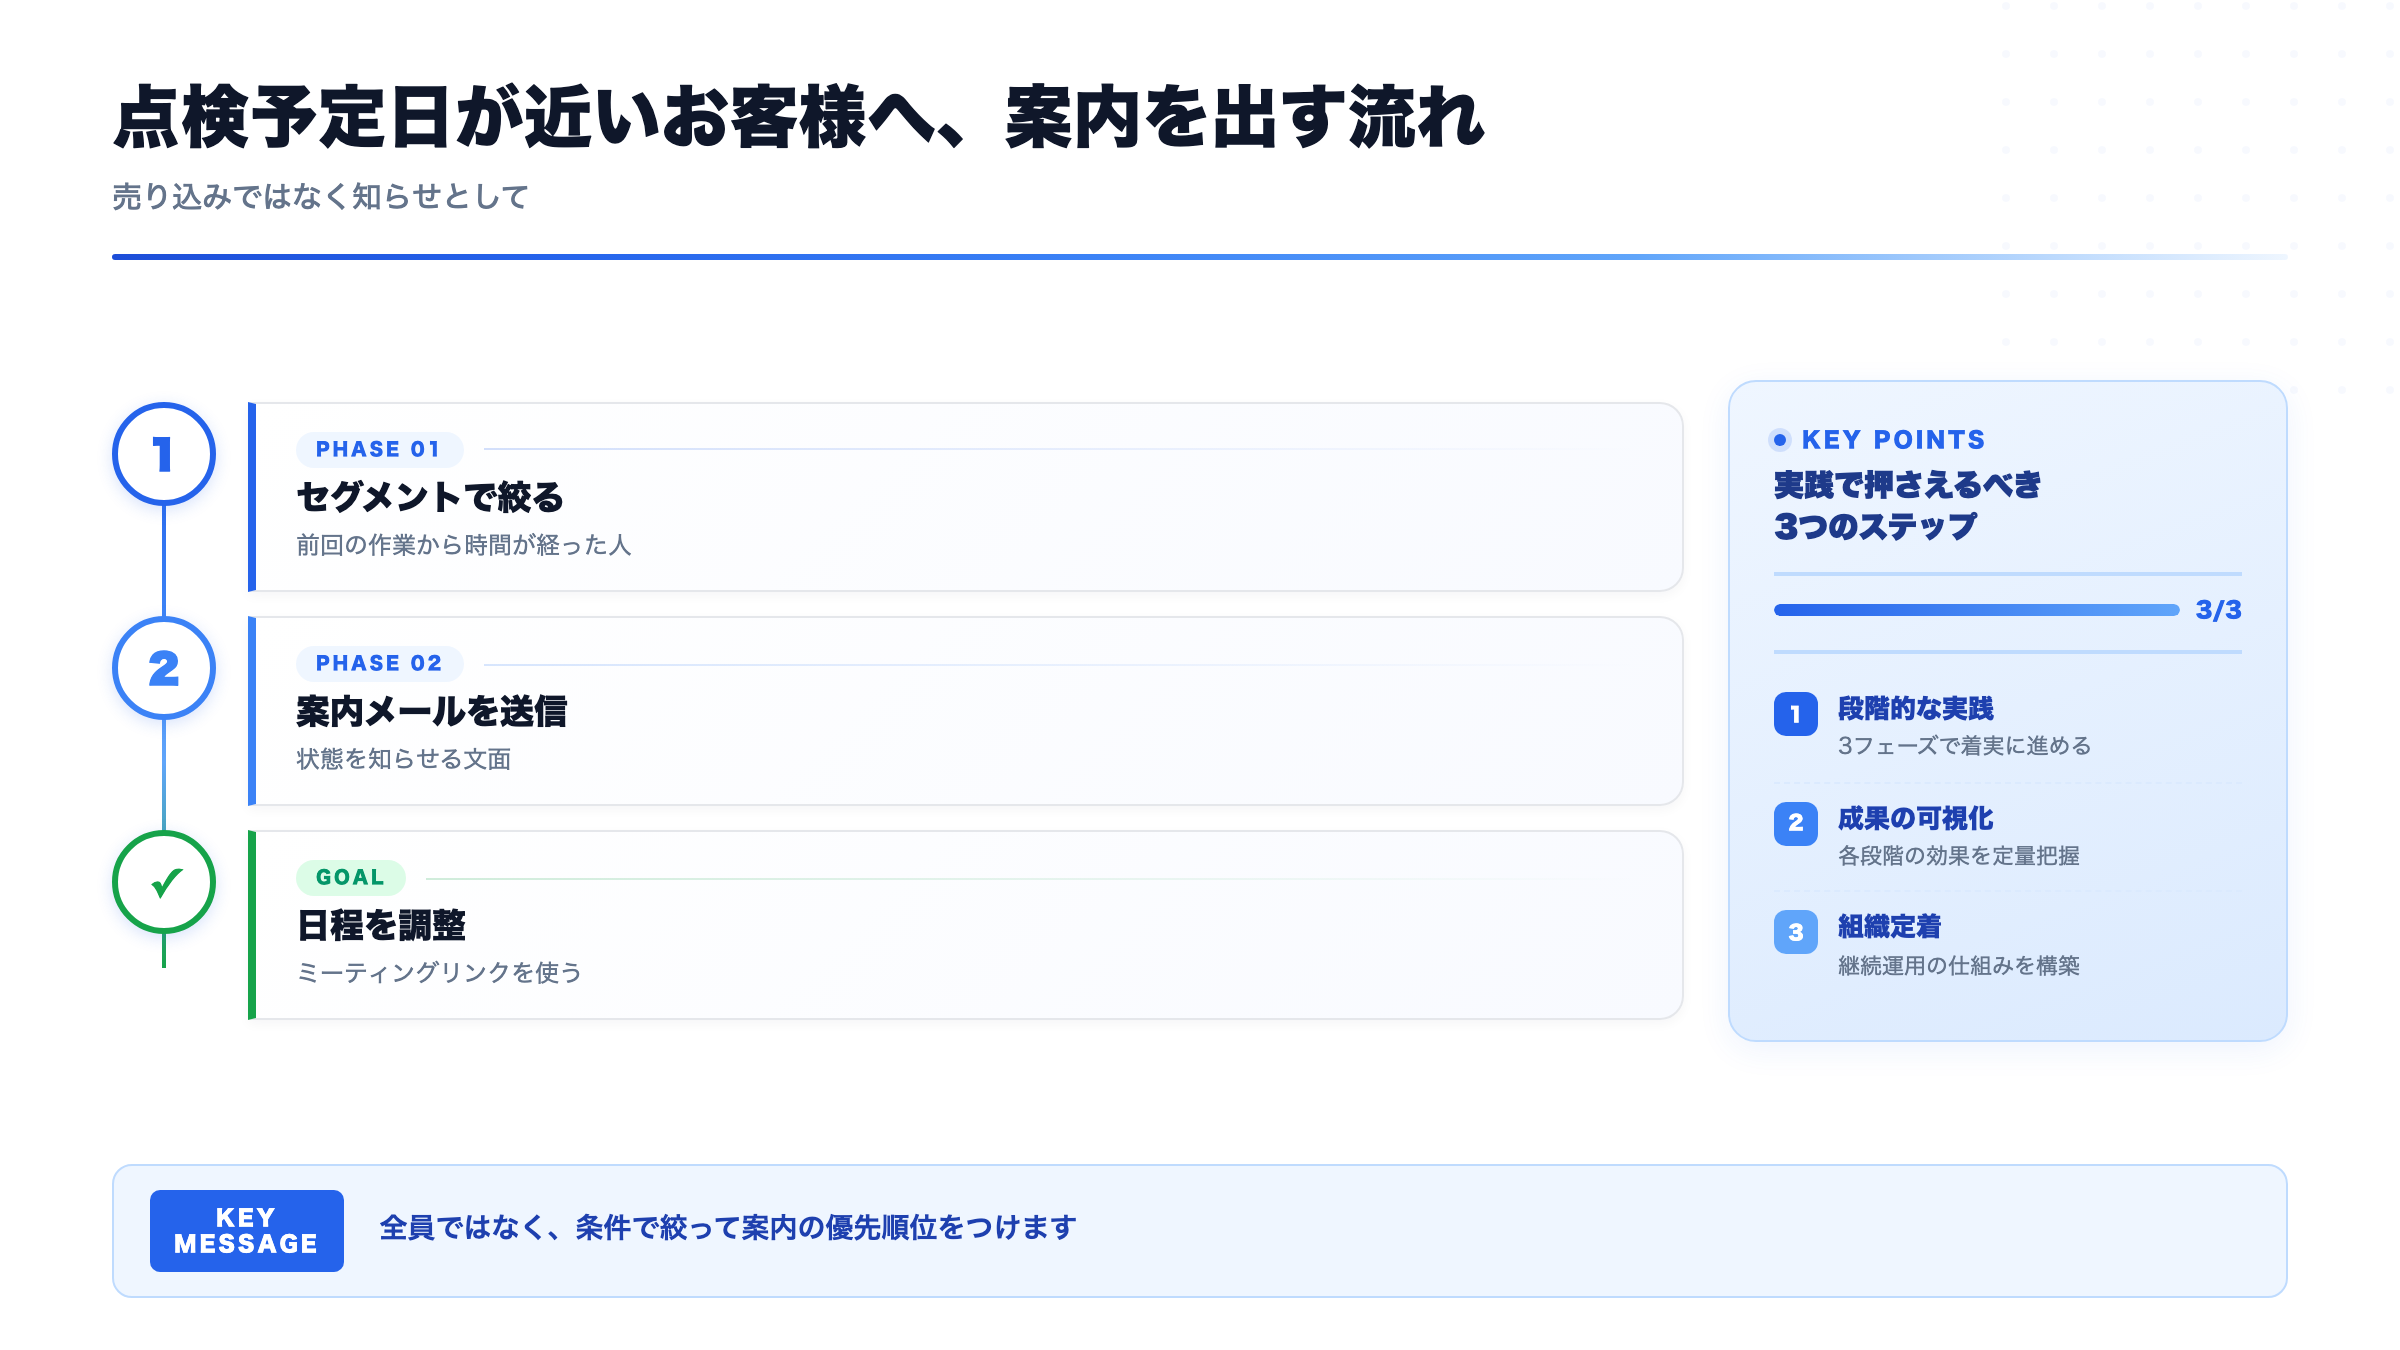The height and width of the screenshot is (1350, 2400).
Task: Click the heading 実践で押さえるべき3つのステップ
Action: 1907,505
